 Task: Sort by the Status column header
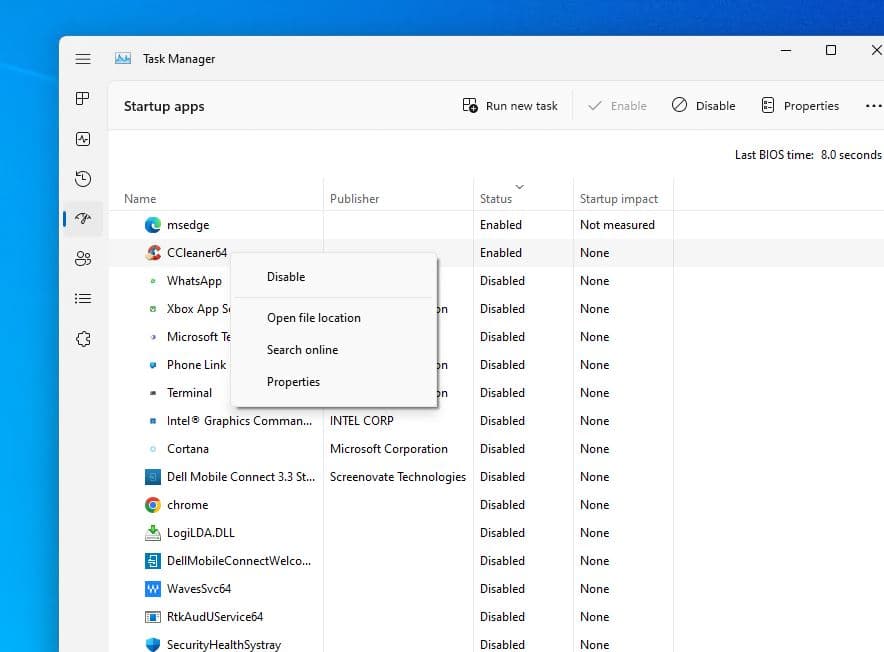click(496, 199)
